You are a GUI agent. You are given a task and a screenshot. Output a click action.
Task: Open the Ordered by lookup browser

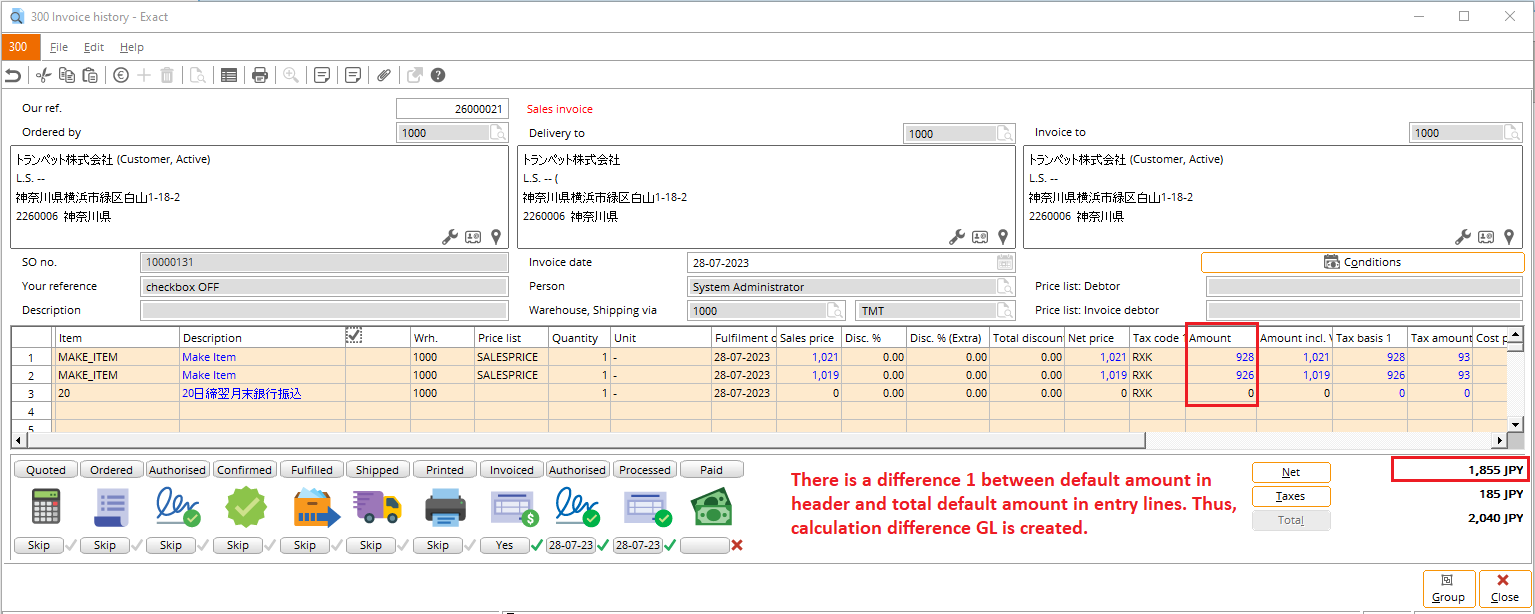497,133
